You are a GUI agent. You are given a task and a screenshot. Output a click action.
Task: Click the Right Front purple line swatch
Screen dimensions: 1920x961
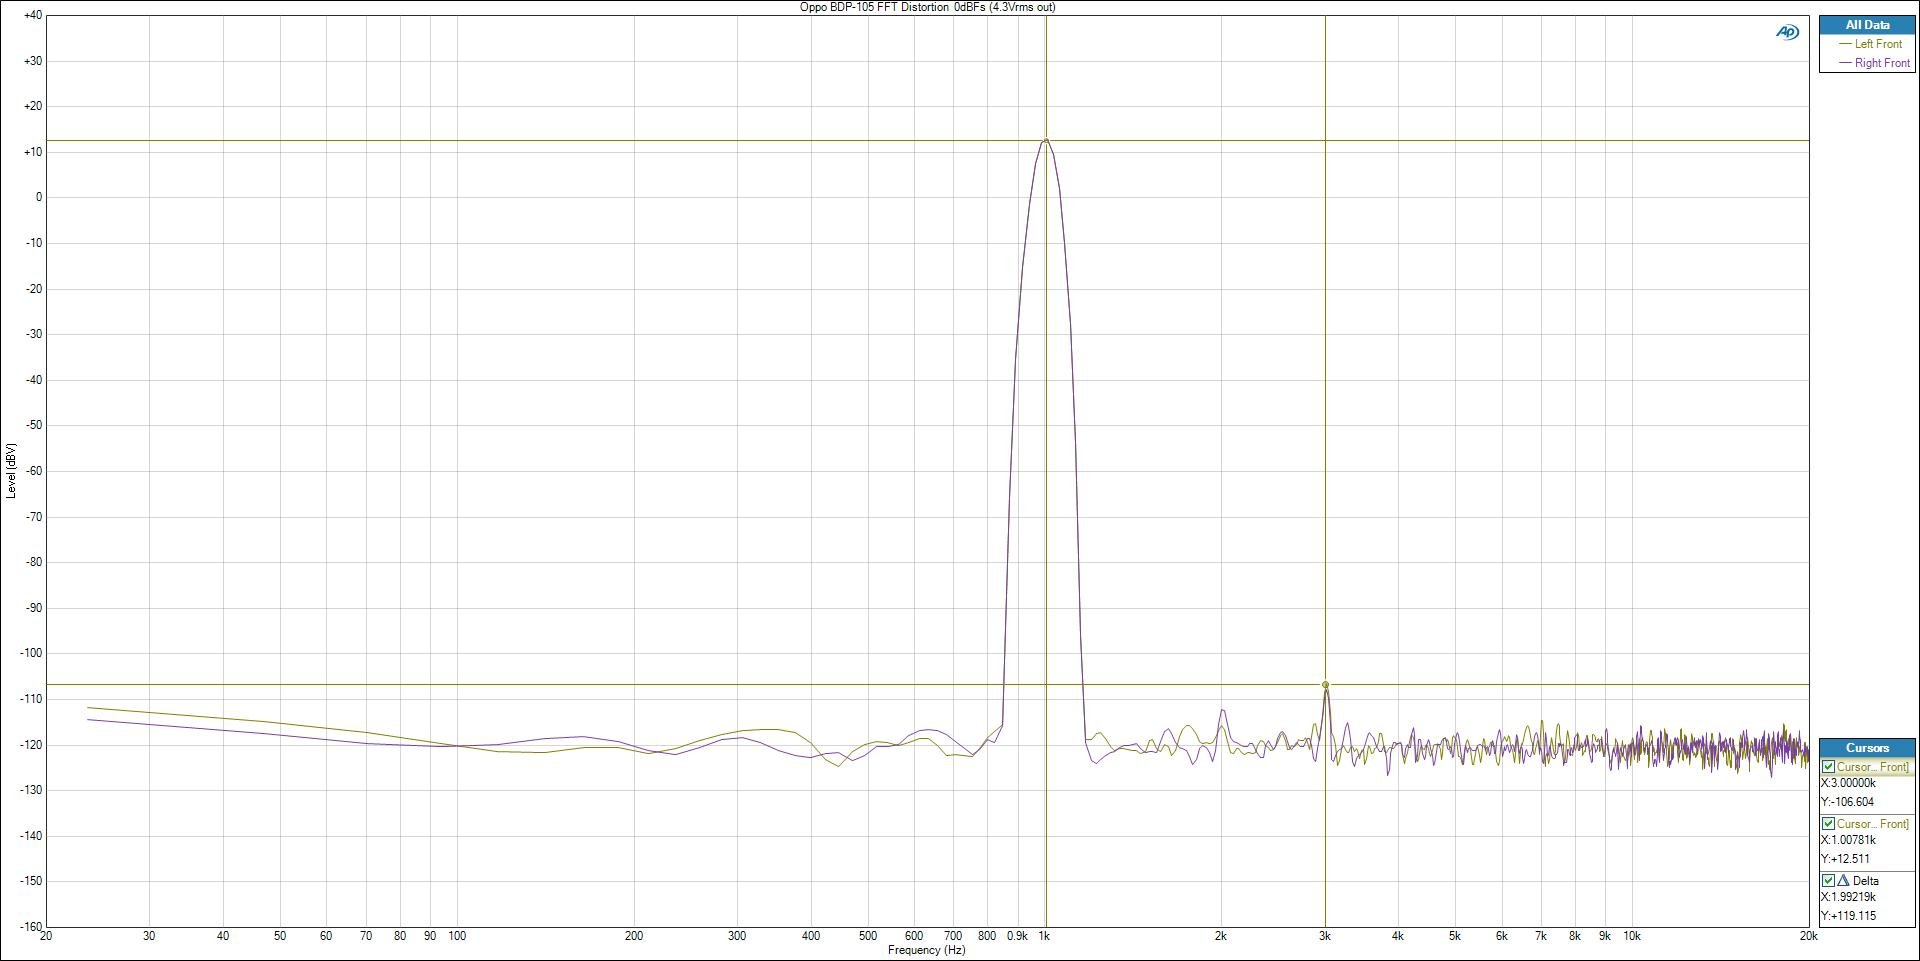(x=1845, y=63)
